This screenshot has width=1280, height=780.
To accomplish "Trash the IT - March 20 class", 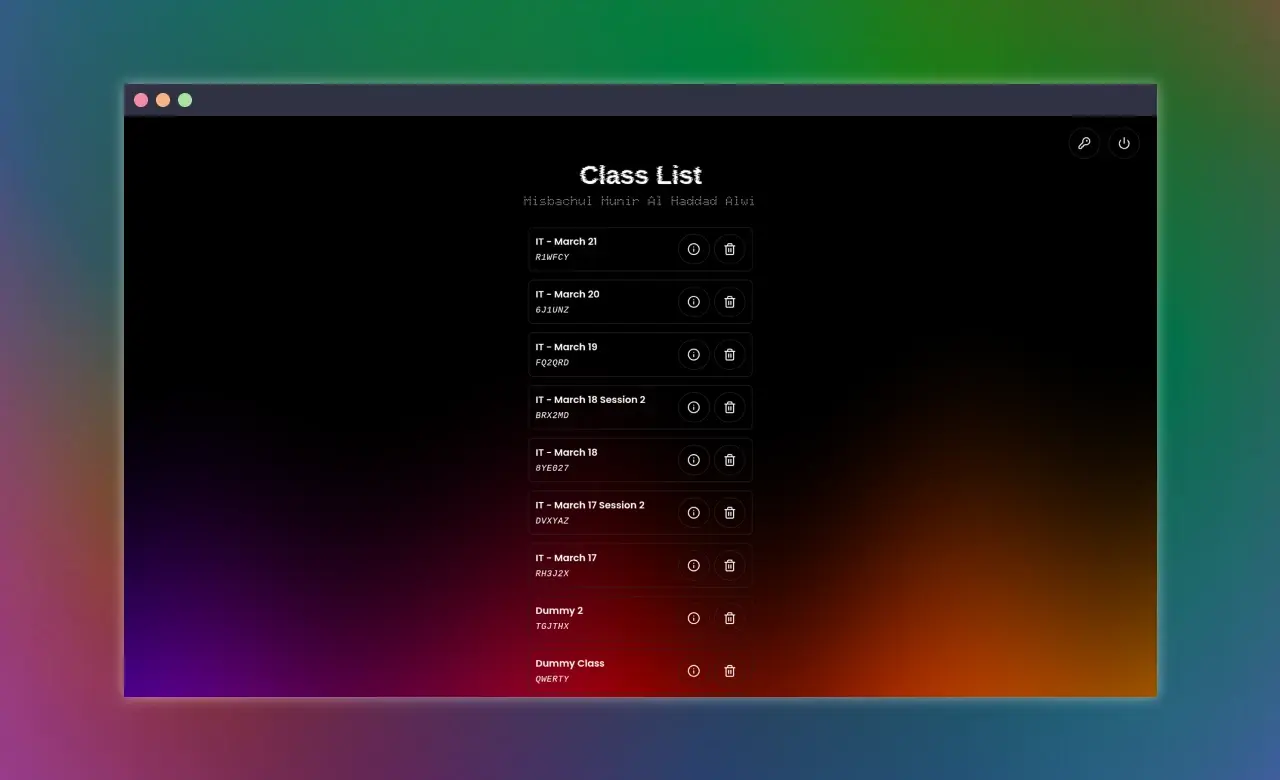I will [x=730, y=302].
